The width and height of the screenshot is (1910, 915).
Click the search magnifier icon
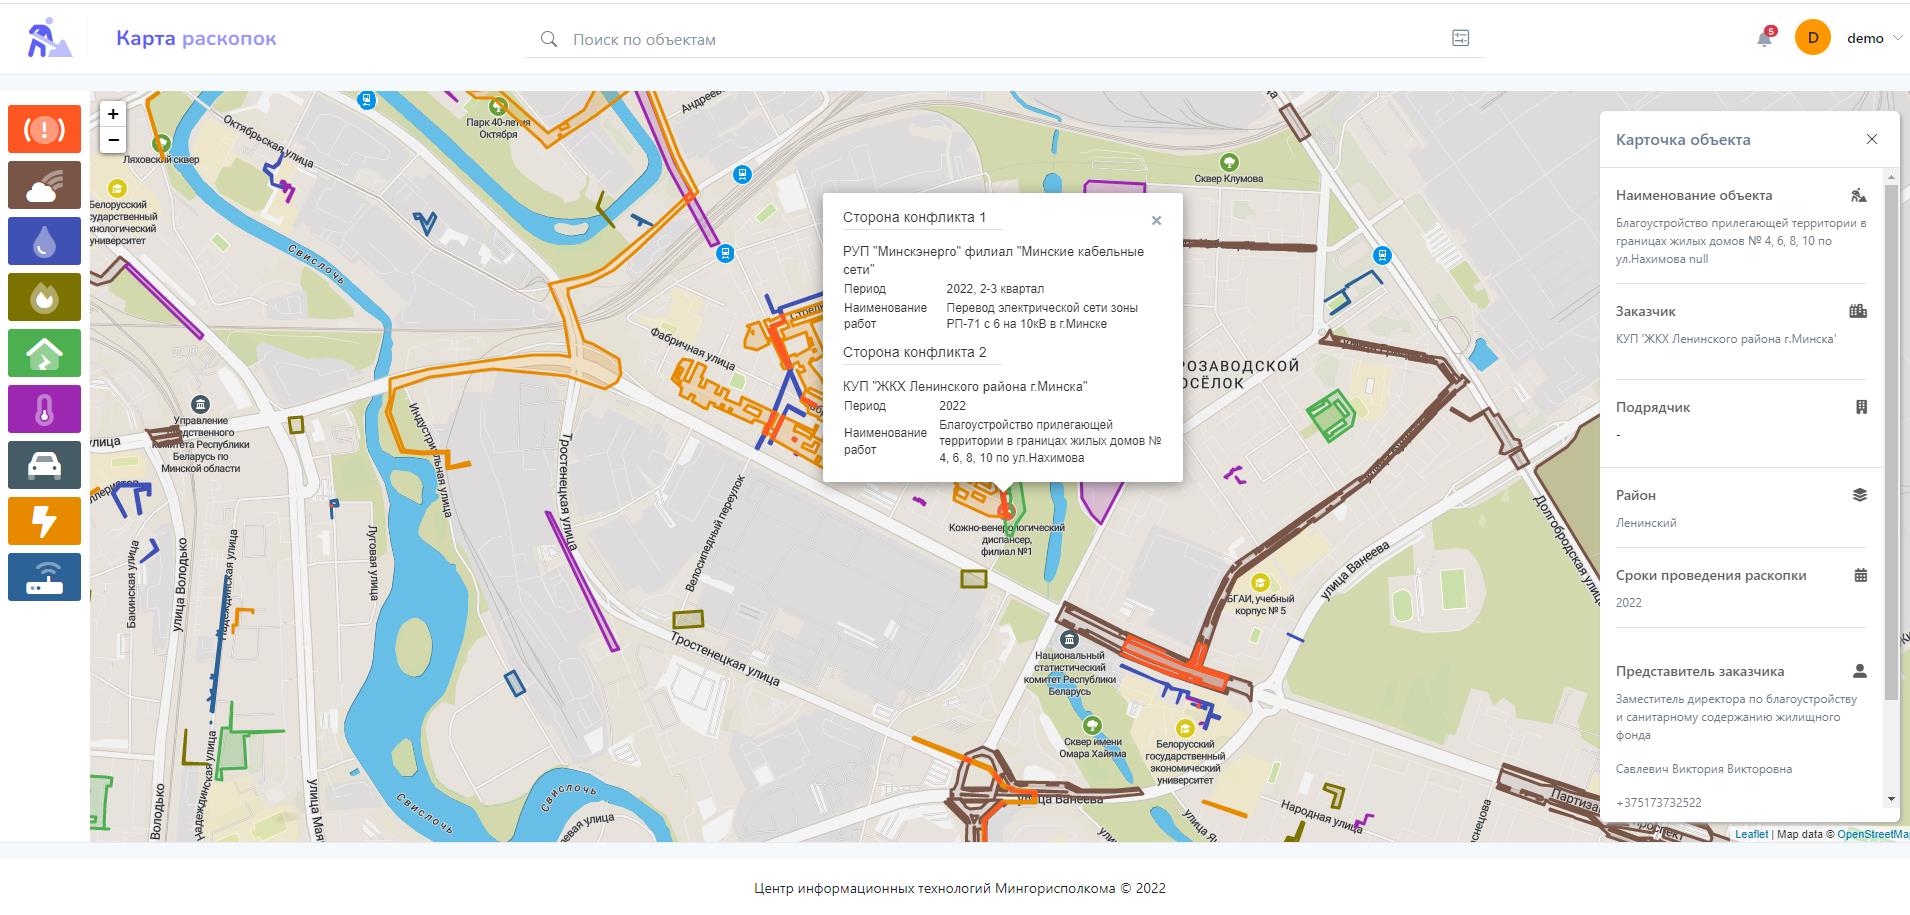[x=548, y=39]
